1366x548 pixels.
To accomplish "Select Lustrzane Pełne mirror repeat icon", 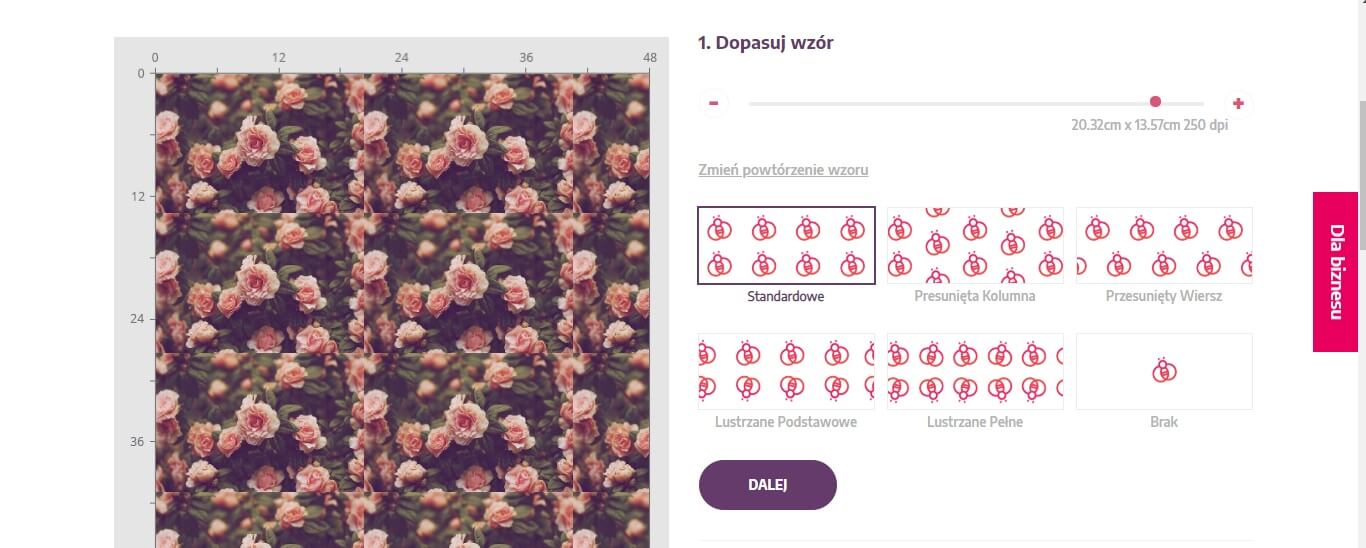I will 975,371.
